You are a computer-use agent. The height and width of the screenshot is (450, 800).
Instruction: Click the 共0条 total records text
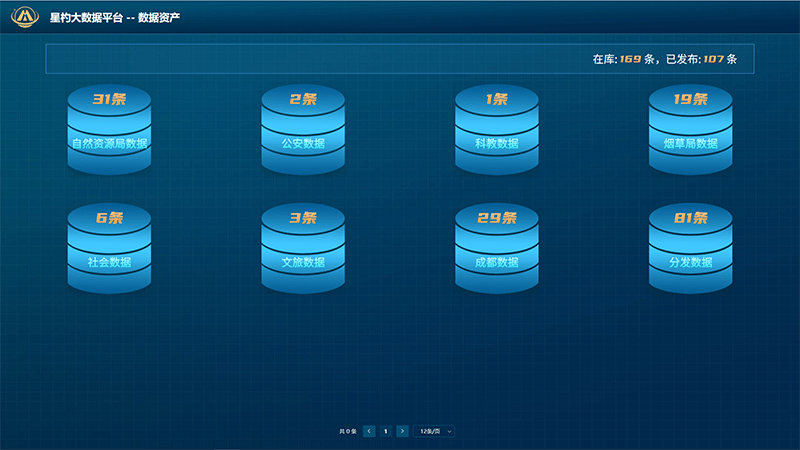point(348,431)
